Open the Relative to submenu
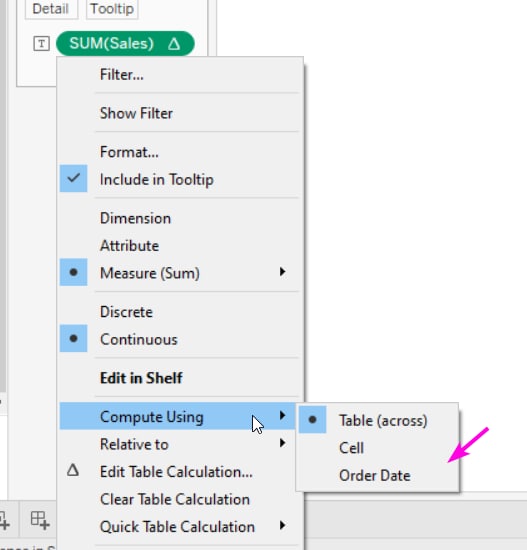Viewport: 527px width, 550px height. (x=179, y=444)
